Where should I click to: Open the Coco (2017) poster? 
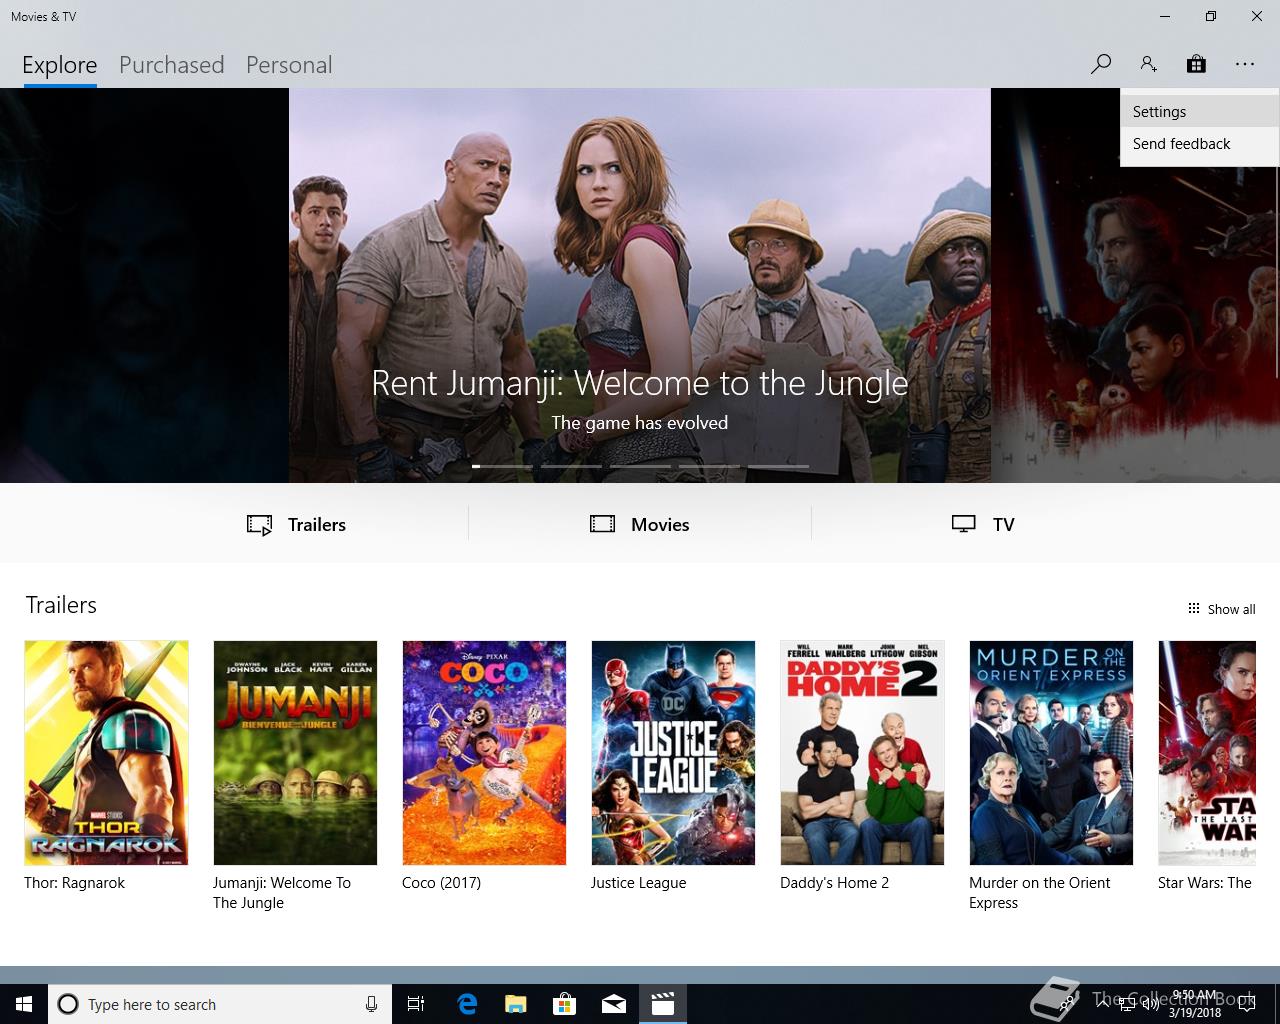tap(484, 753)
